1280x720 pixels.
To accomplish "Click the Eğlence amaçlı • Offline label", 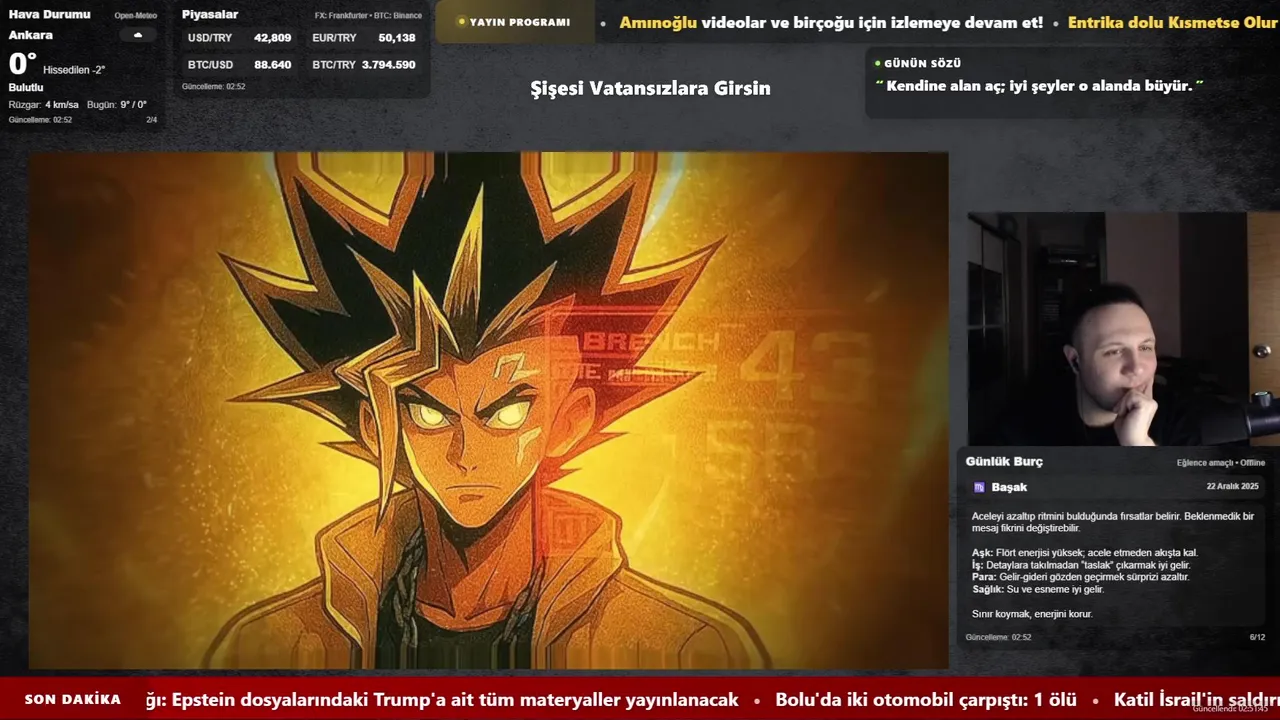I will tap(1221, 463).
